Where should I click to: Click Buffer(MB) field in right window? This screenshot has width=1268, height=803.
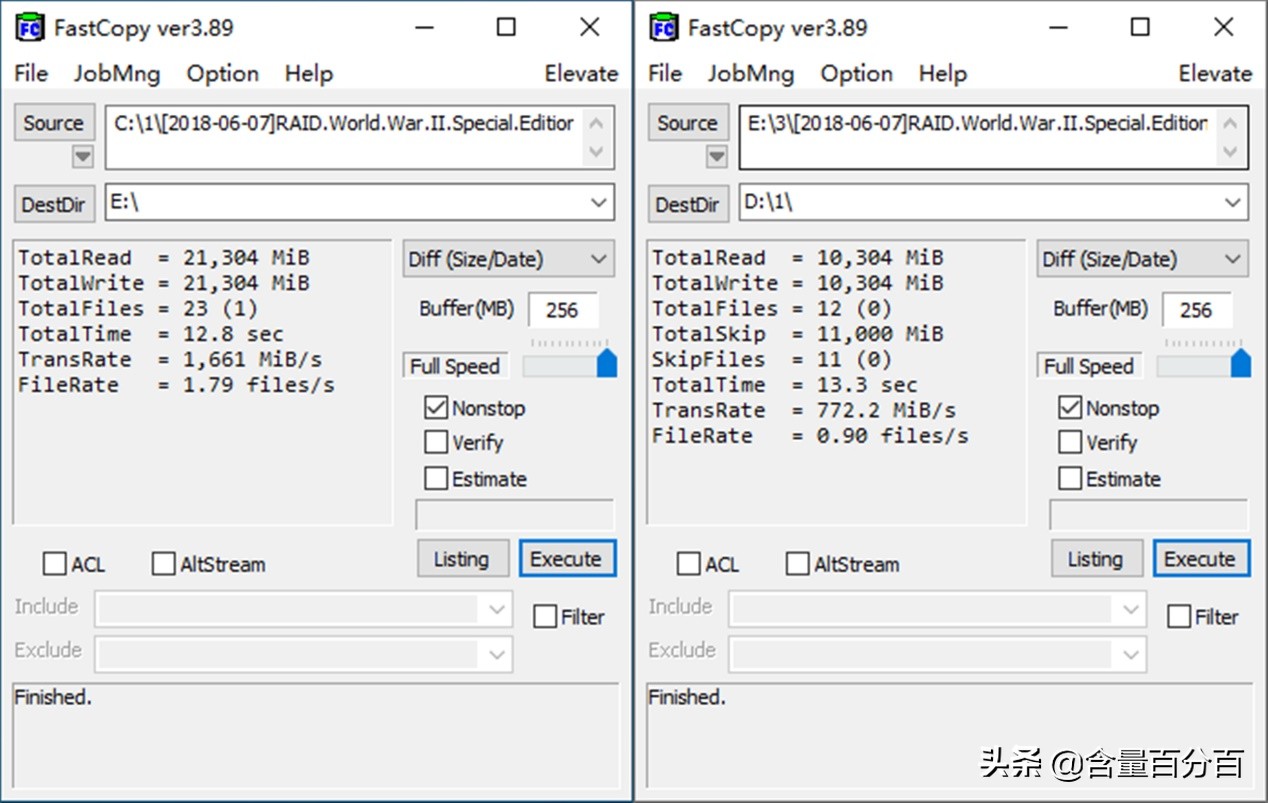(x=1197, y=310)
